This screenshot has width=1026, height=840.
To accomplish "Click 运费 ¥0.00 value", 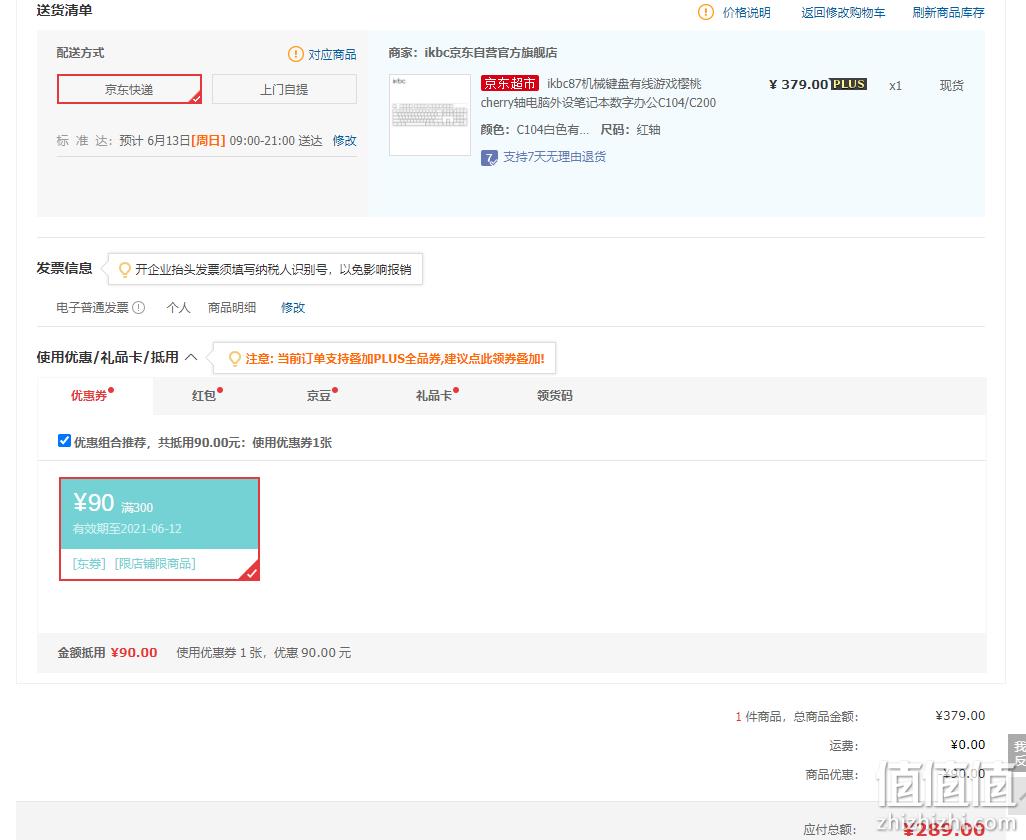I will [968, 744].
